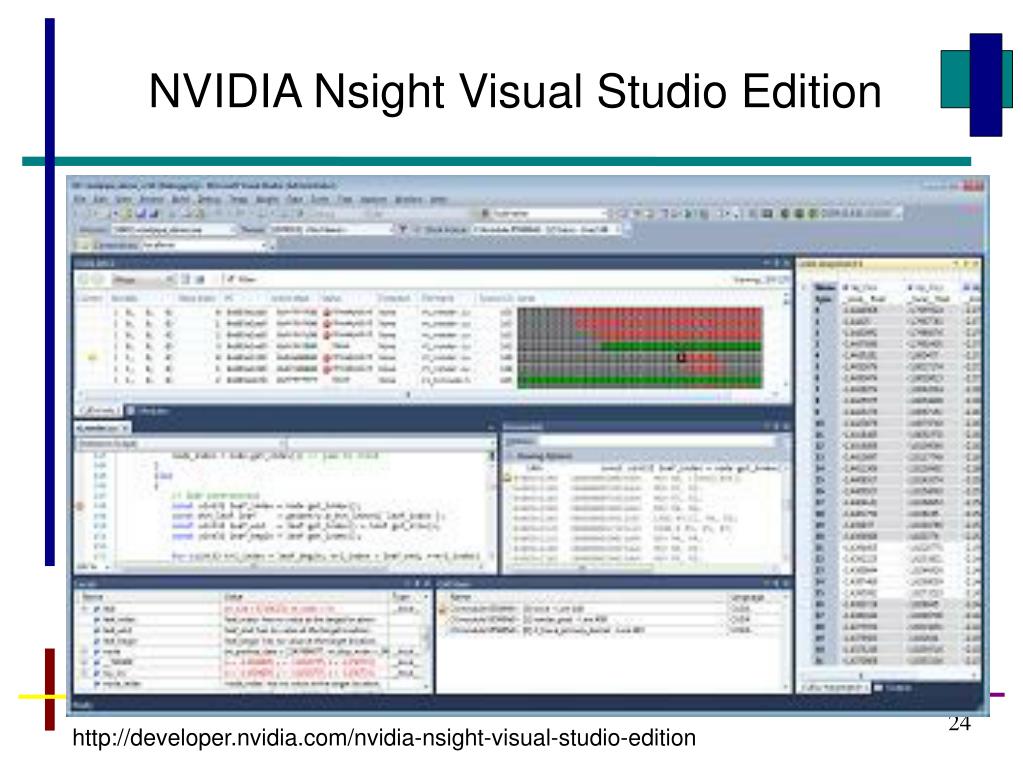Click the yellow current-instruction arrow in Disassembly

point(508,479)
